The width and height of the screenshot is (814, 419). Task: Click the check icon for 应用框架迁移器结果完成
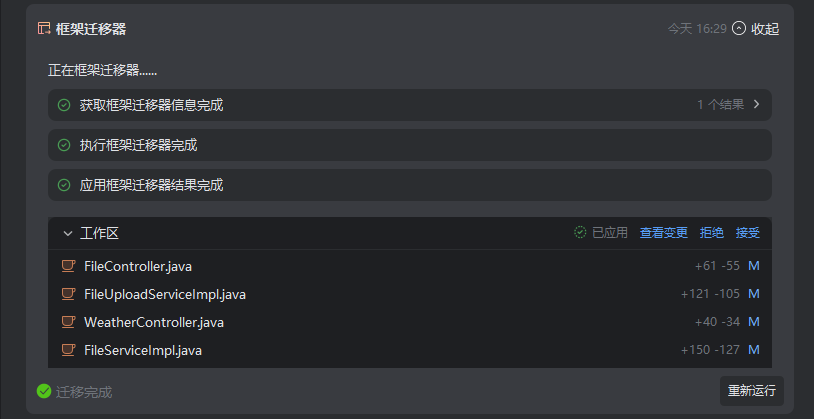click(x=64, y=185)
